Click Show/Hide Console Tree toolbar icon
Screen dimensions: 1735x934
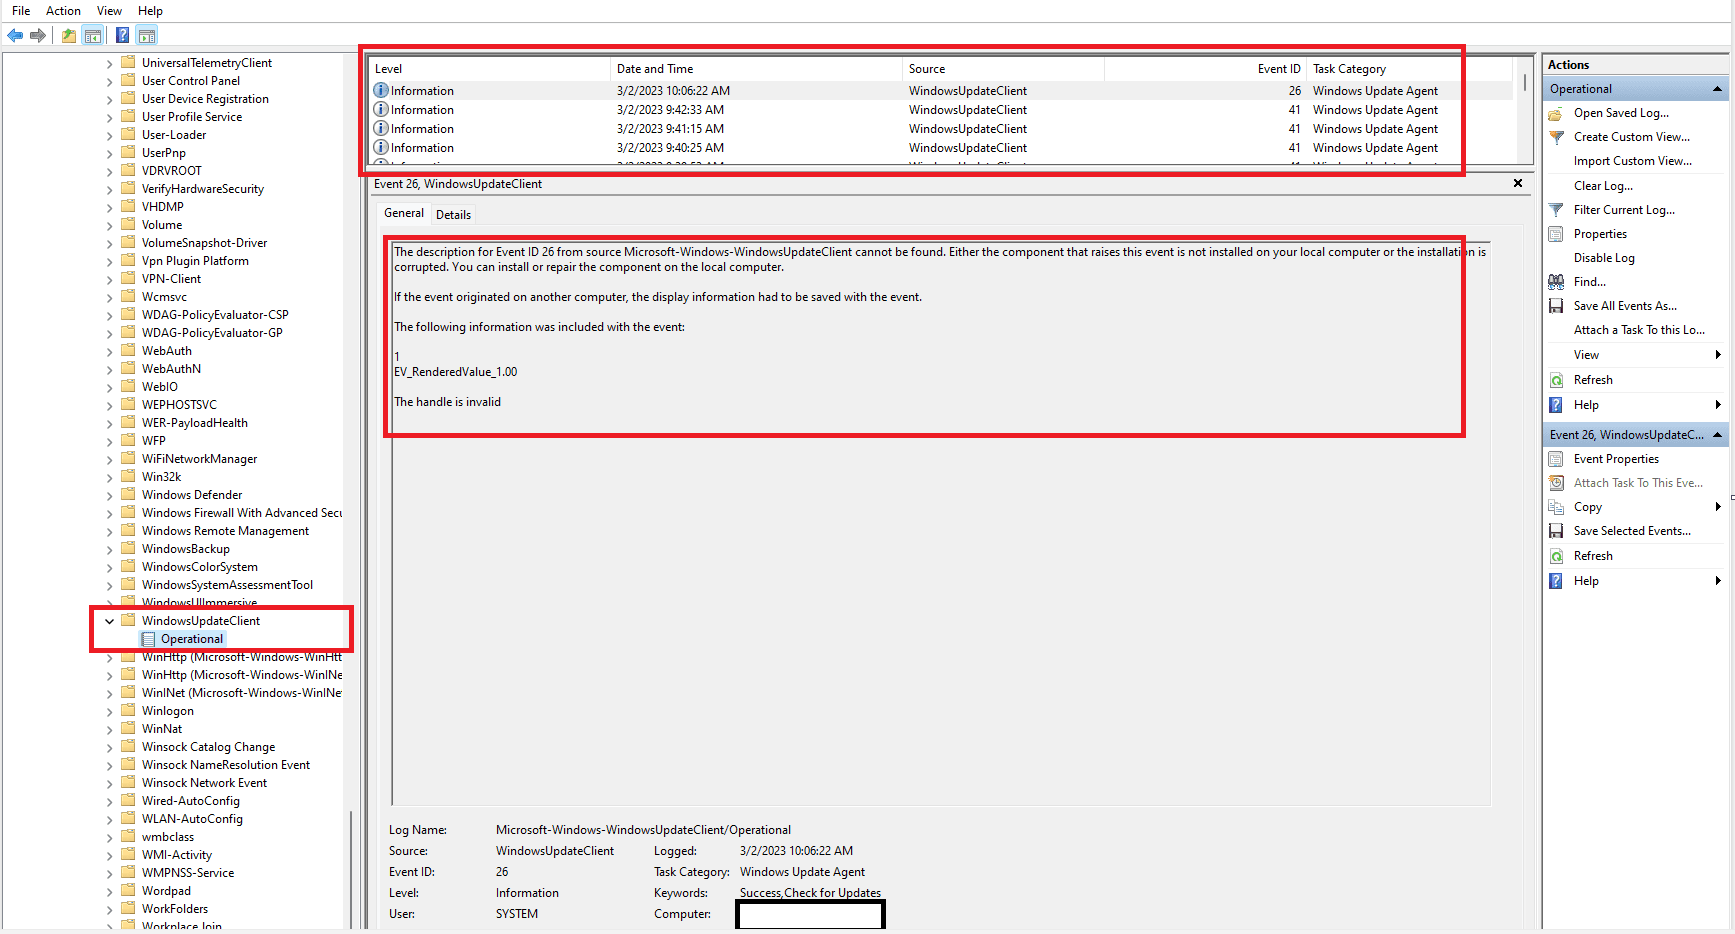tap(92, 36)
